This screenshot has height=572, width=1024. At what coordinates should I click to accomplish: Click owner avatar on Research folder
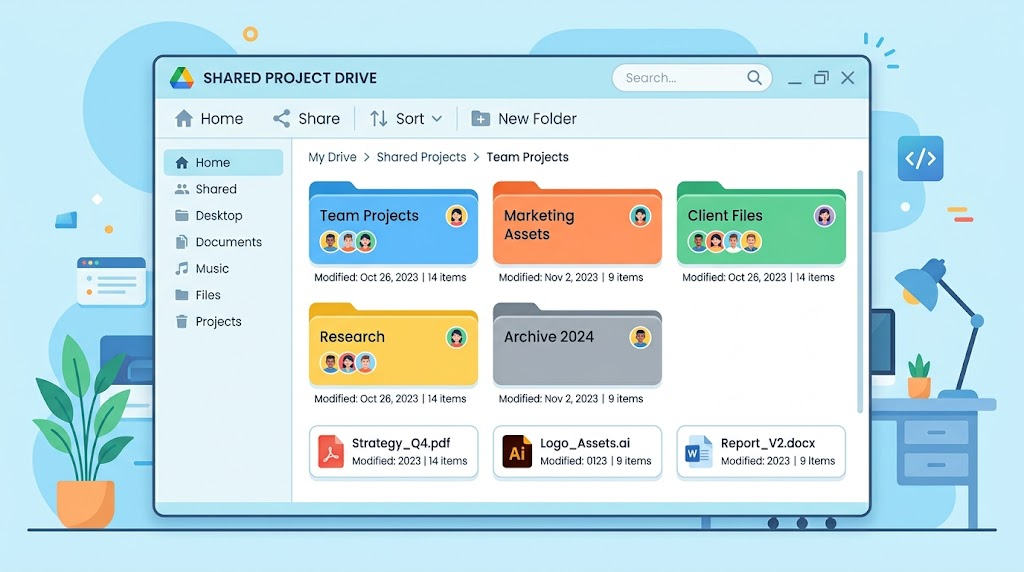point(456,338)
